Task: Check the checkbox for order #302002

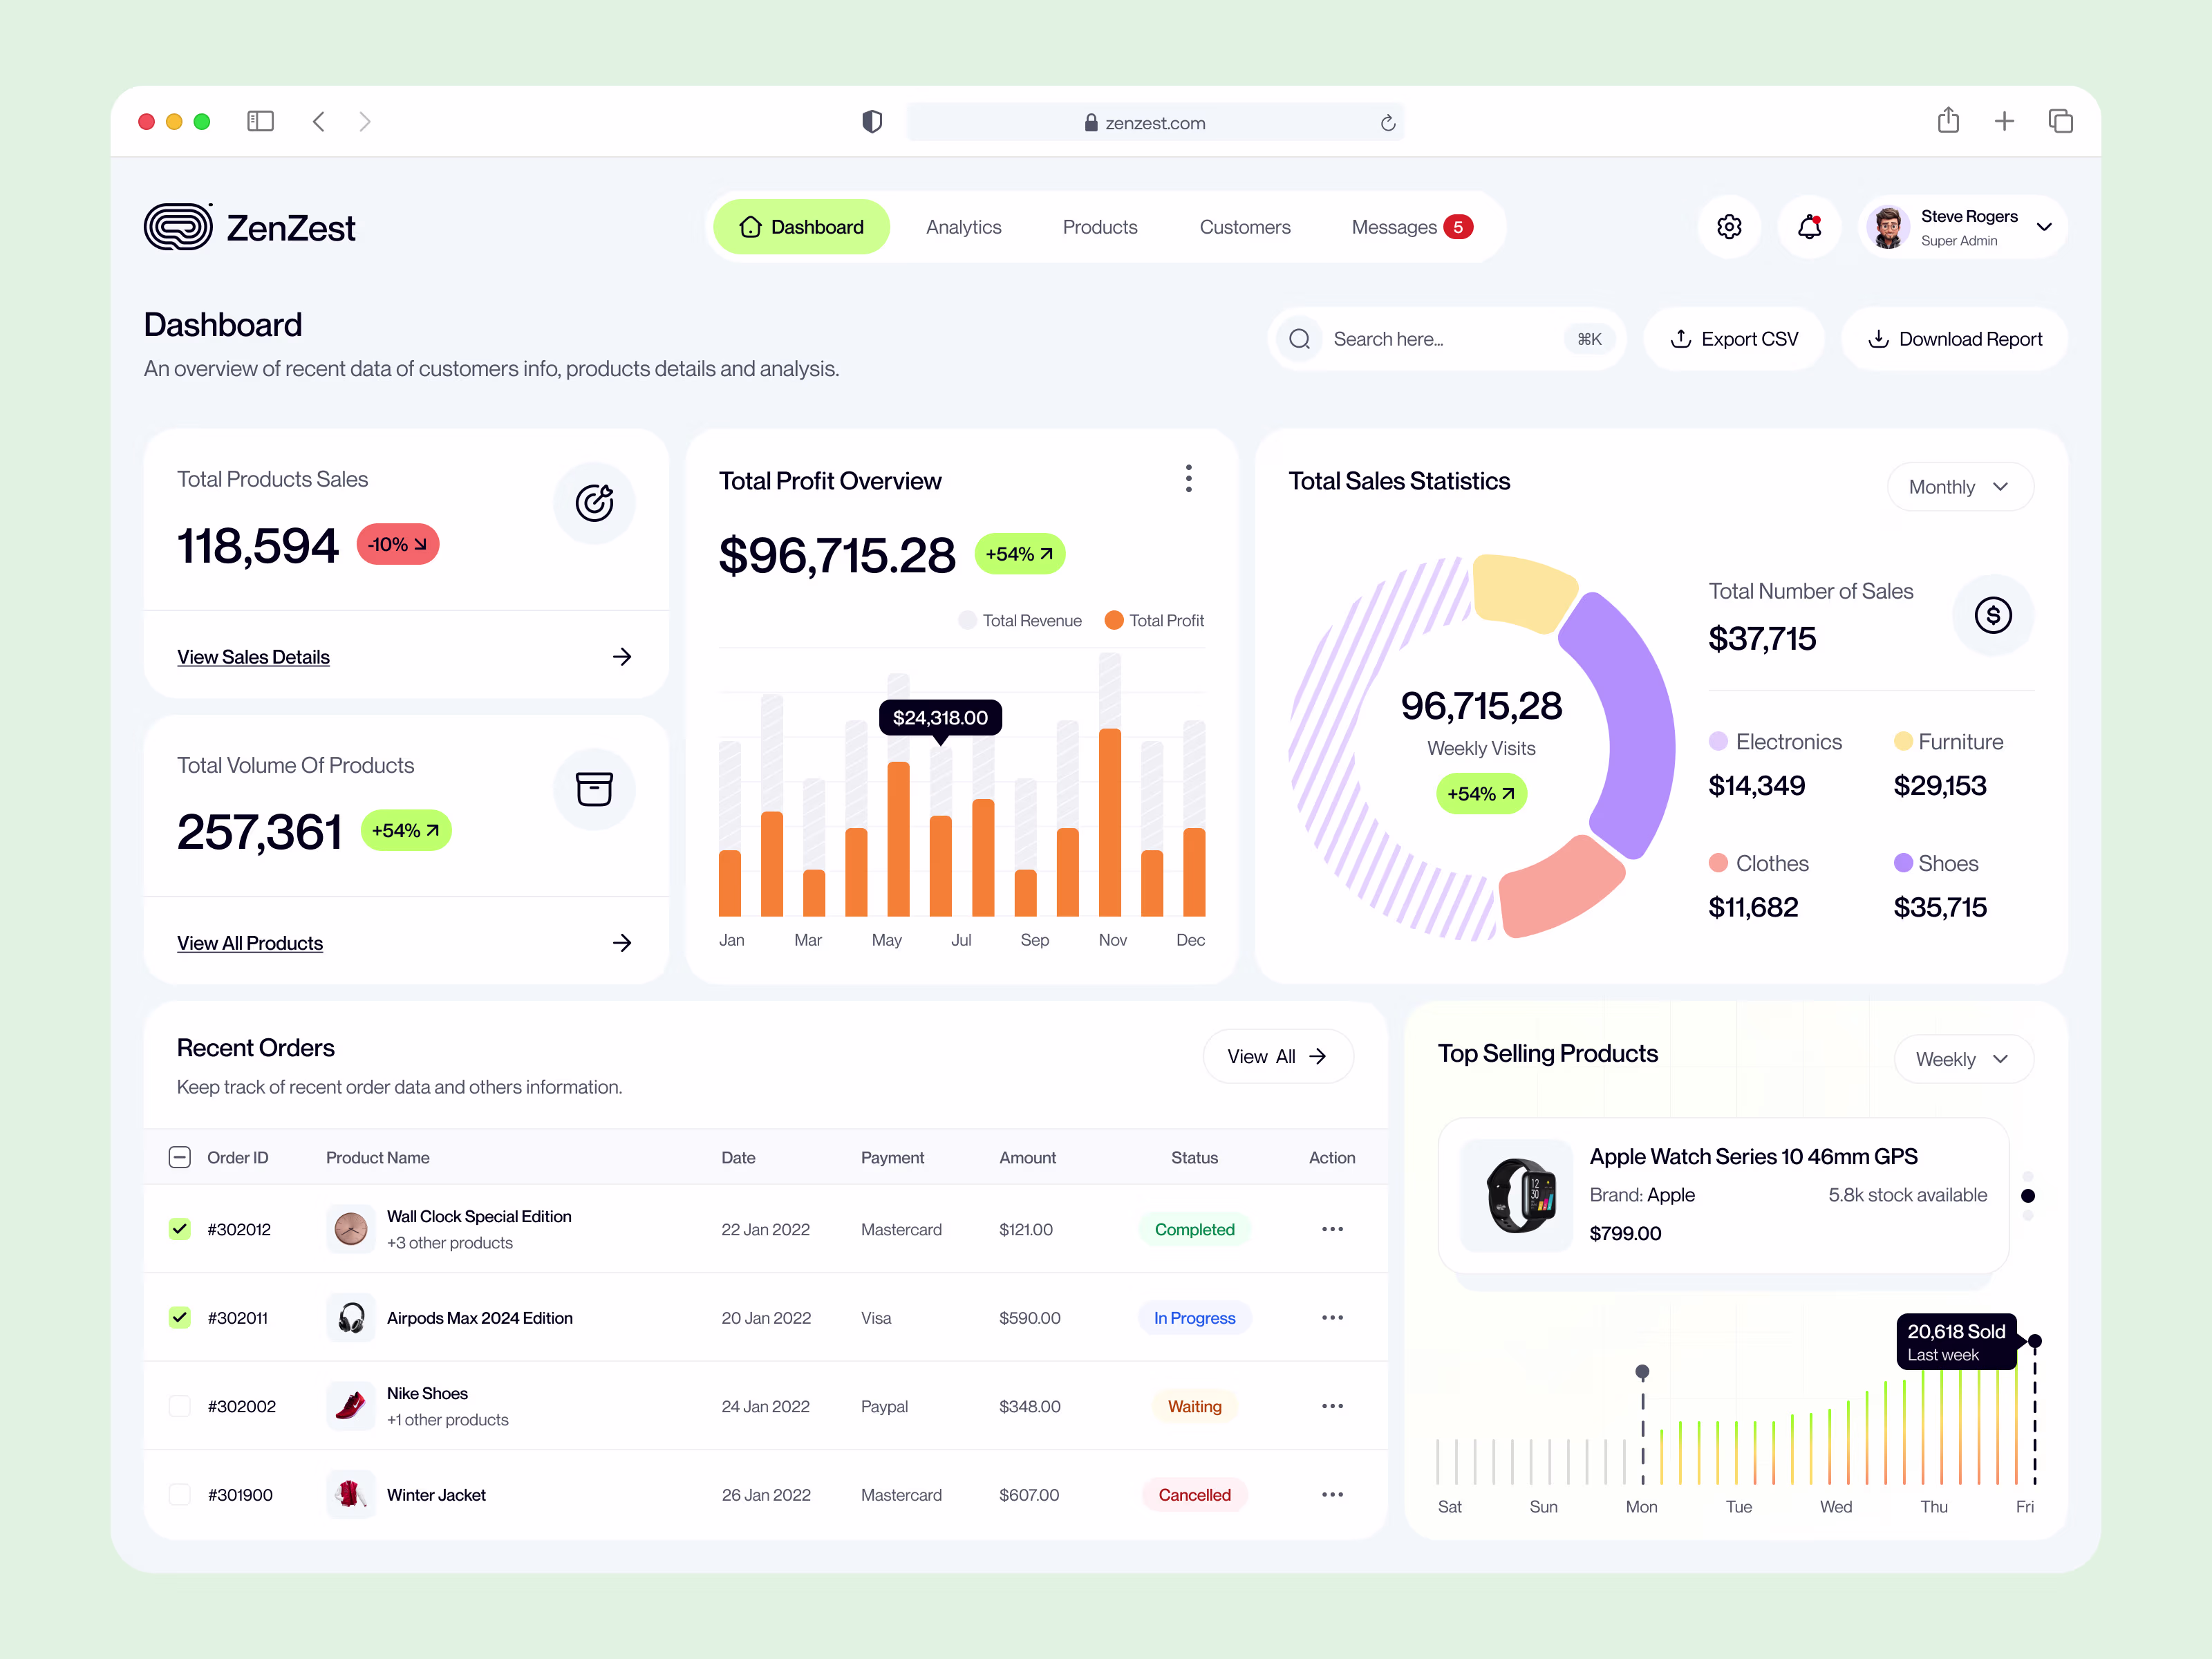Action: [180, 1405]
